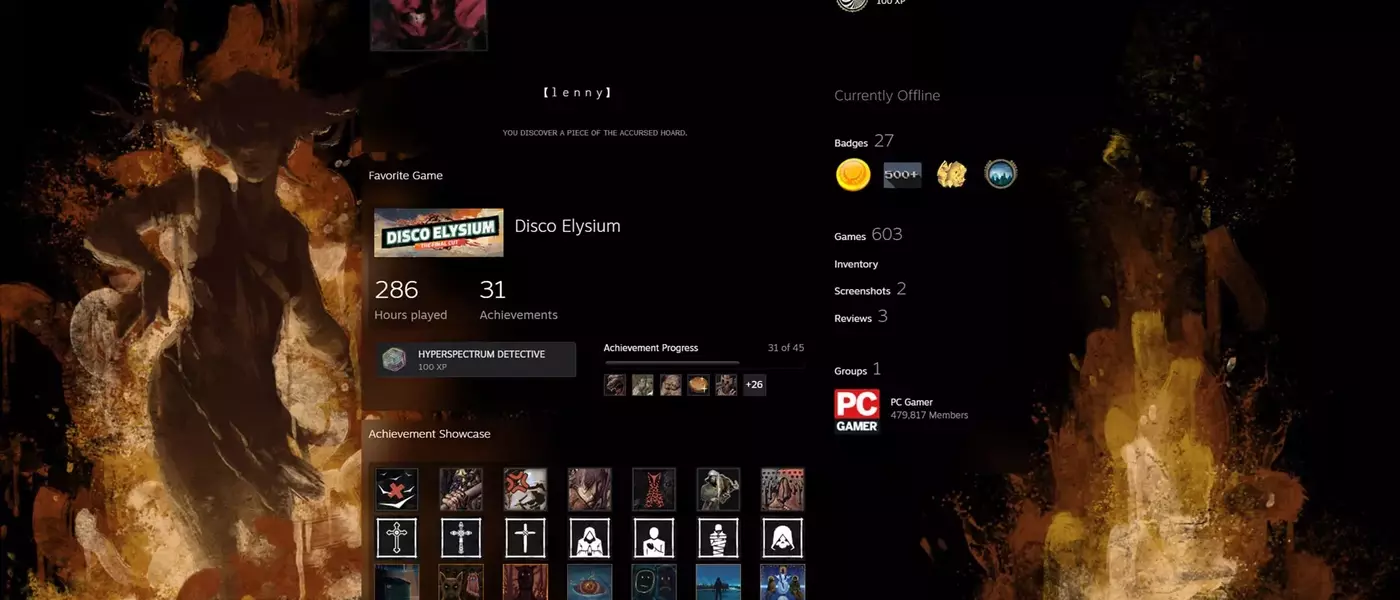This screenshot has width=1400, height=600.
Task: View the Screenshots 2 link
Action: click(870, 289)
